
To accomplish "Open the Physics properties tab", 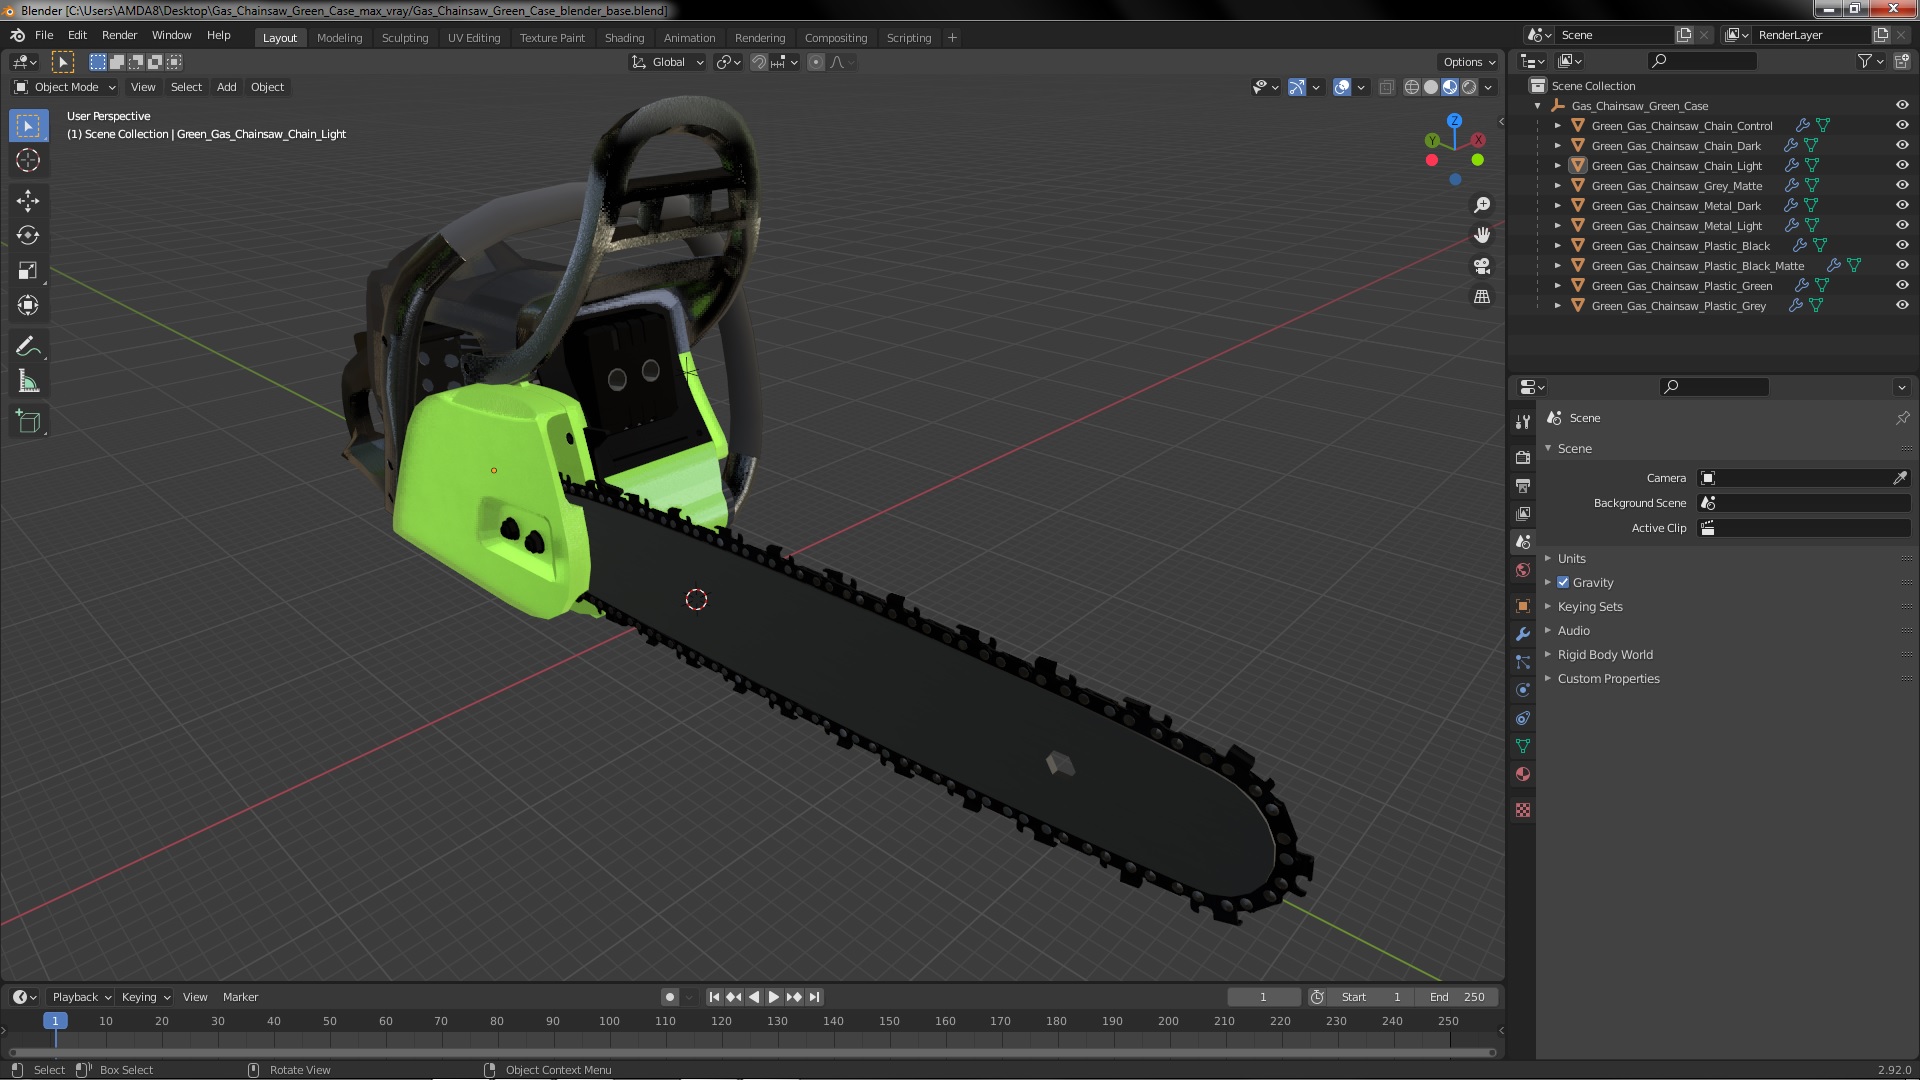I will click(1523, 690).
